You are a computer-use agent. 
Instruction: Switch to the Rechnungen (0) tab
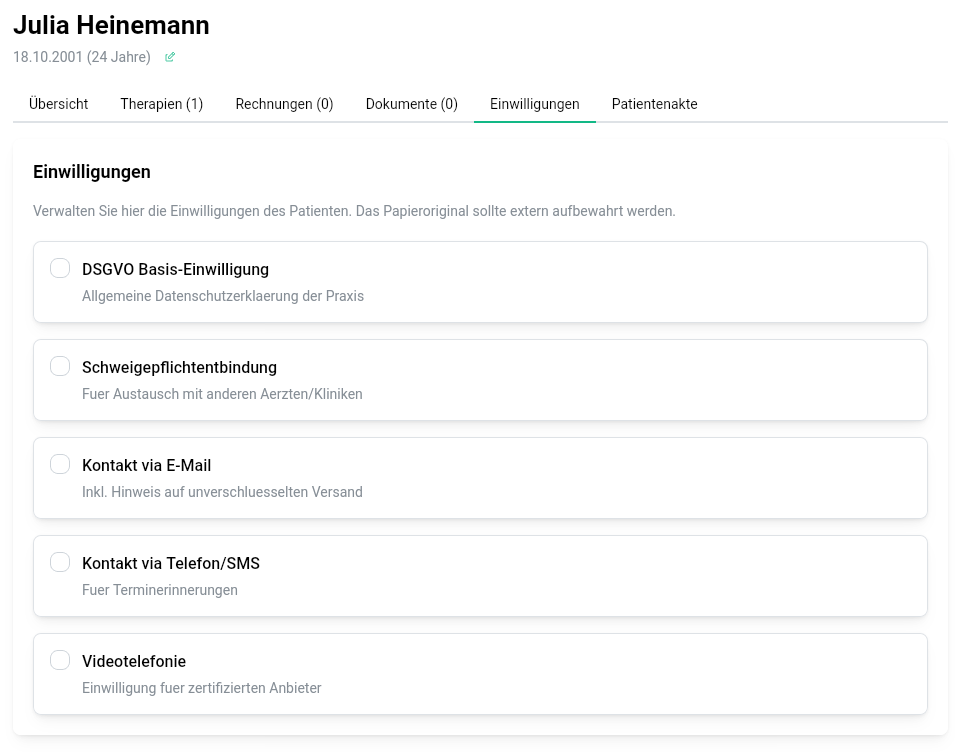click(x=284, y=104)
